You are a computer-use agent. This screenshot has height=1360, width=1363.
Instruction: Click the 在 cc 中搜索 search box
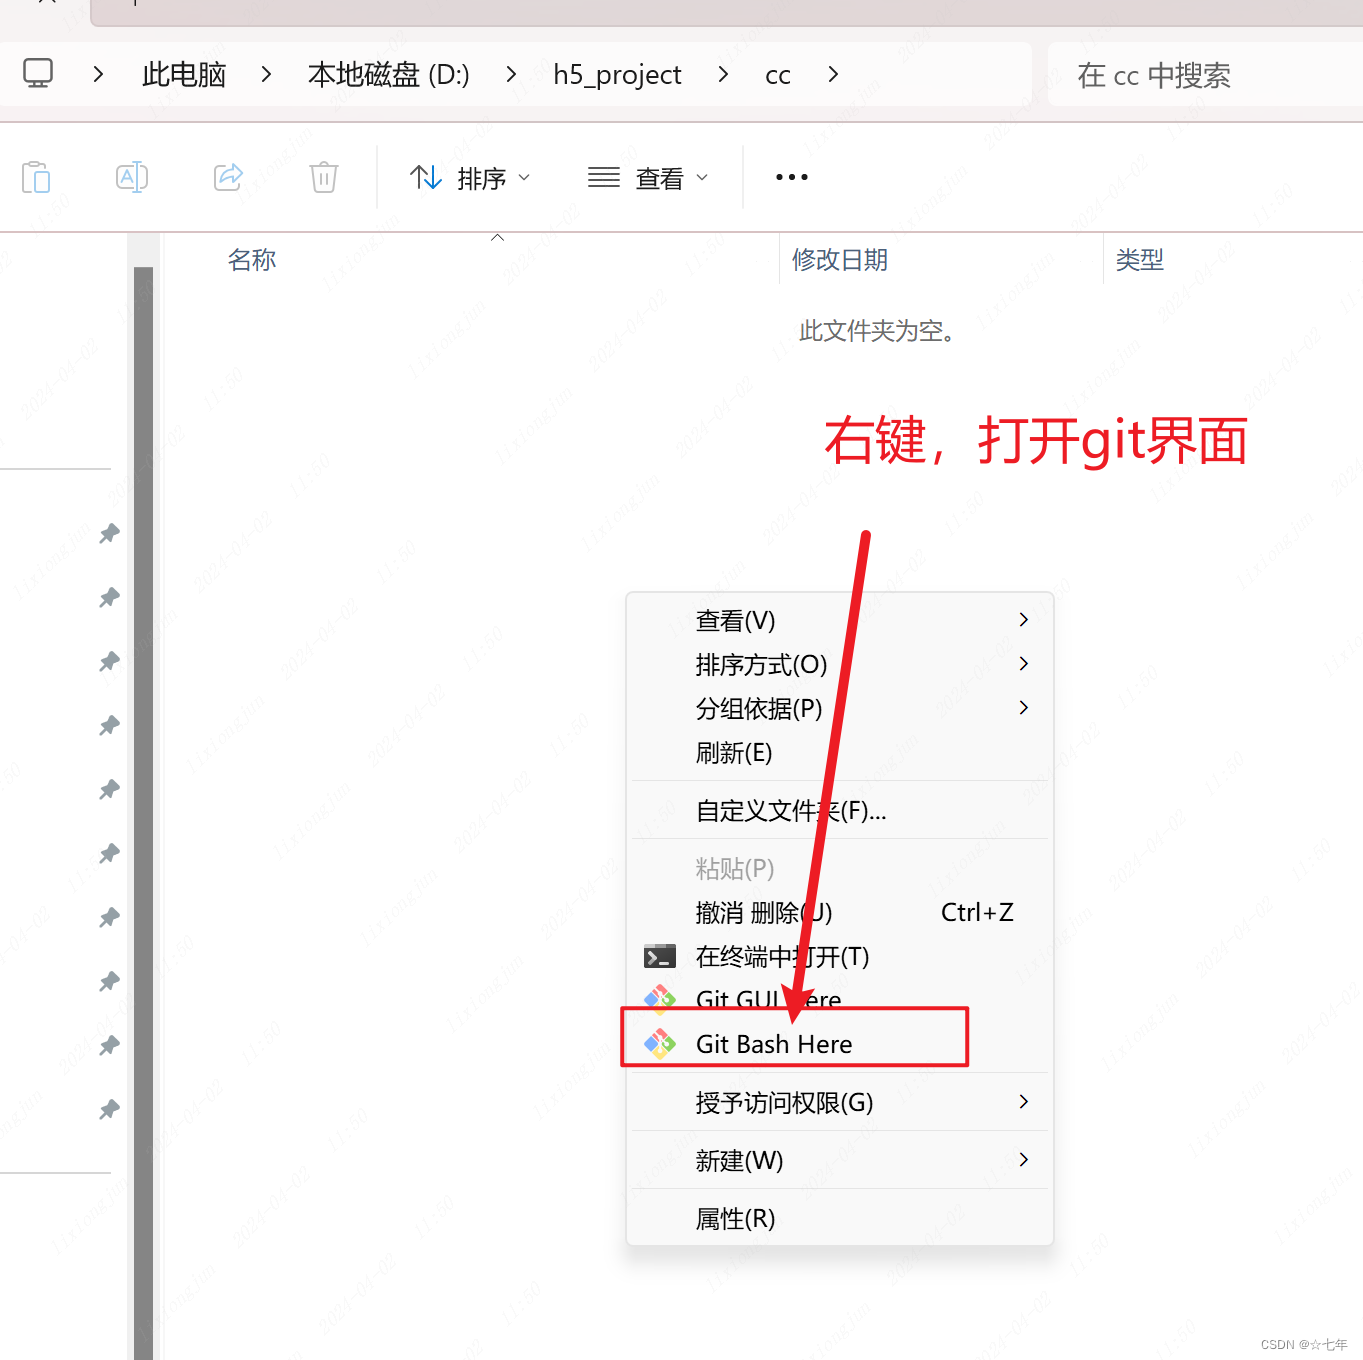pyautogui.click(x=1206, y=74)
